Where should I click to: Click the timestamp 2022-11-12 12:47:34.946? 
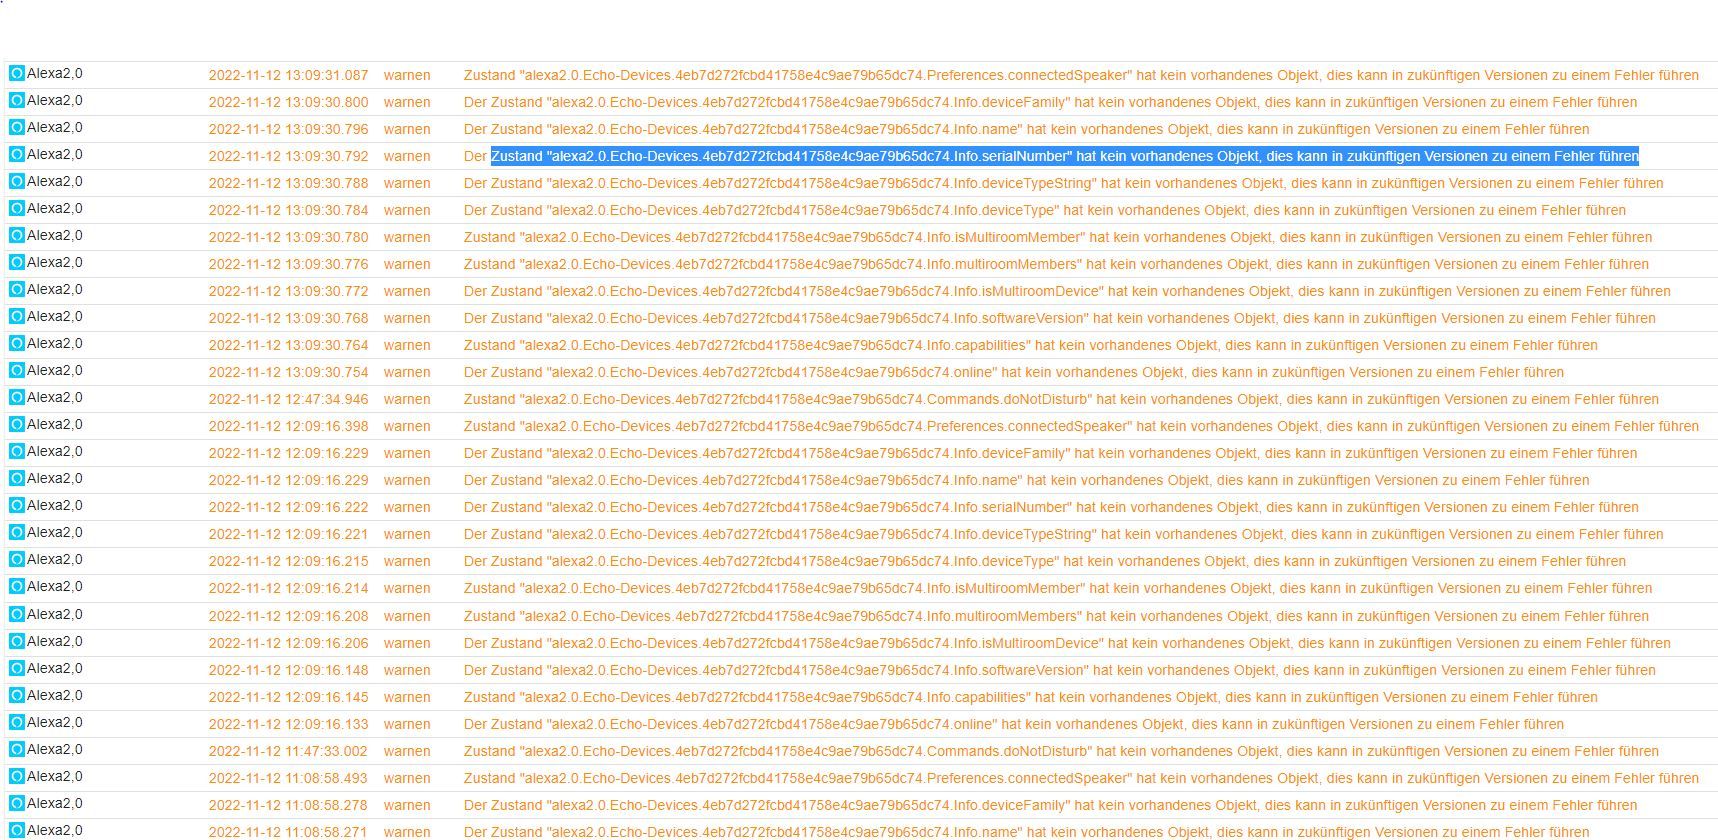(288, 399)
